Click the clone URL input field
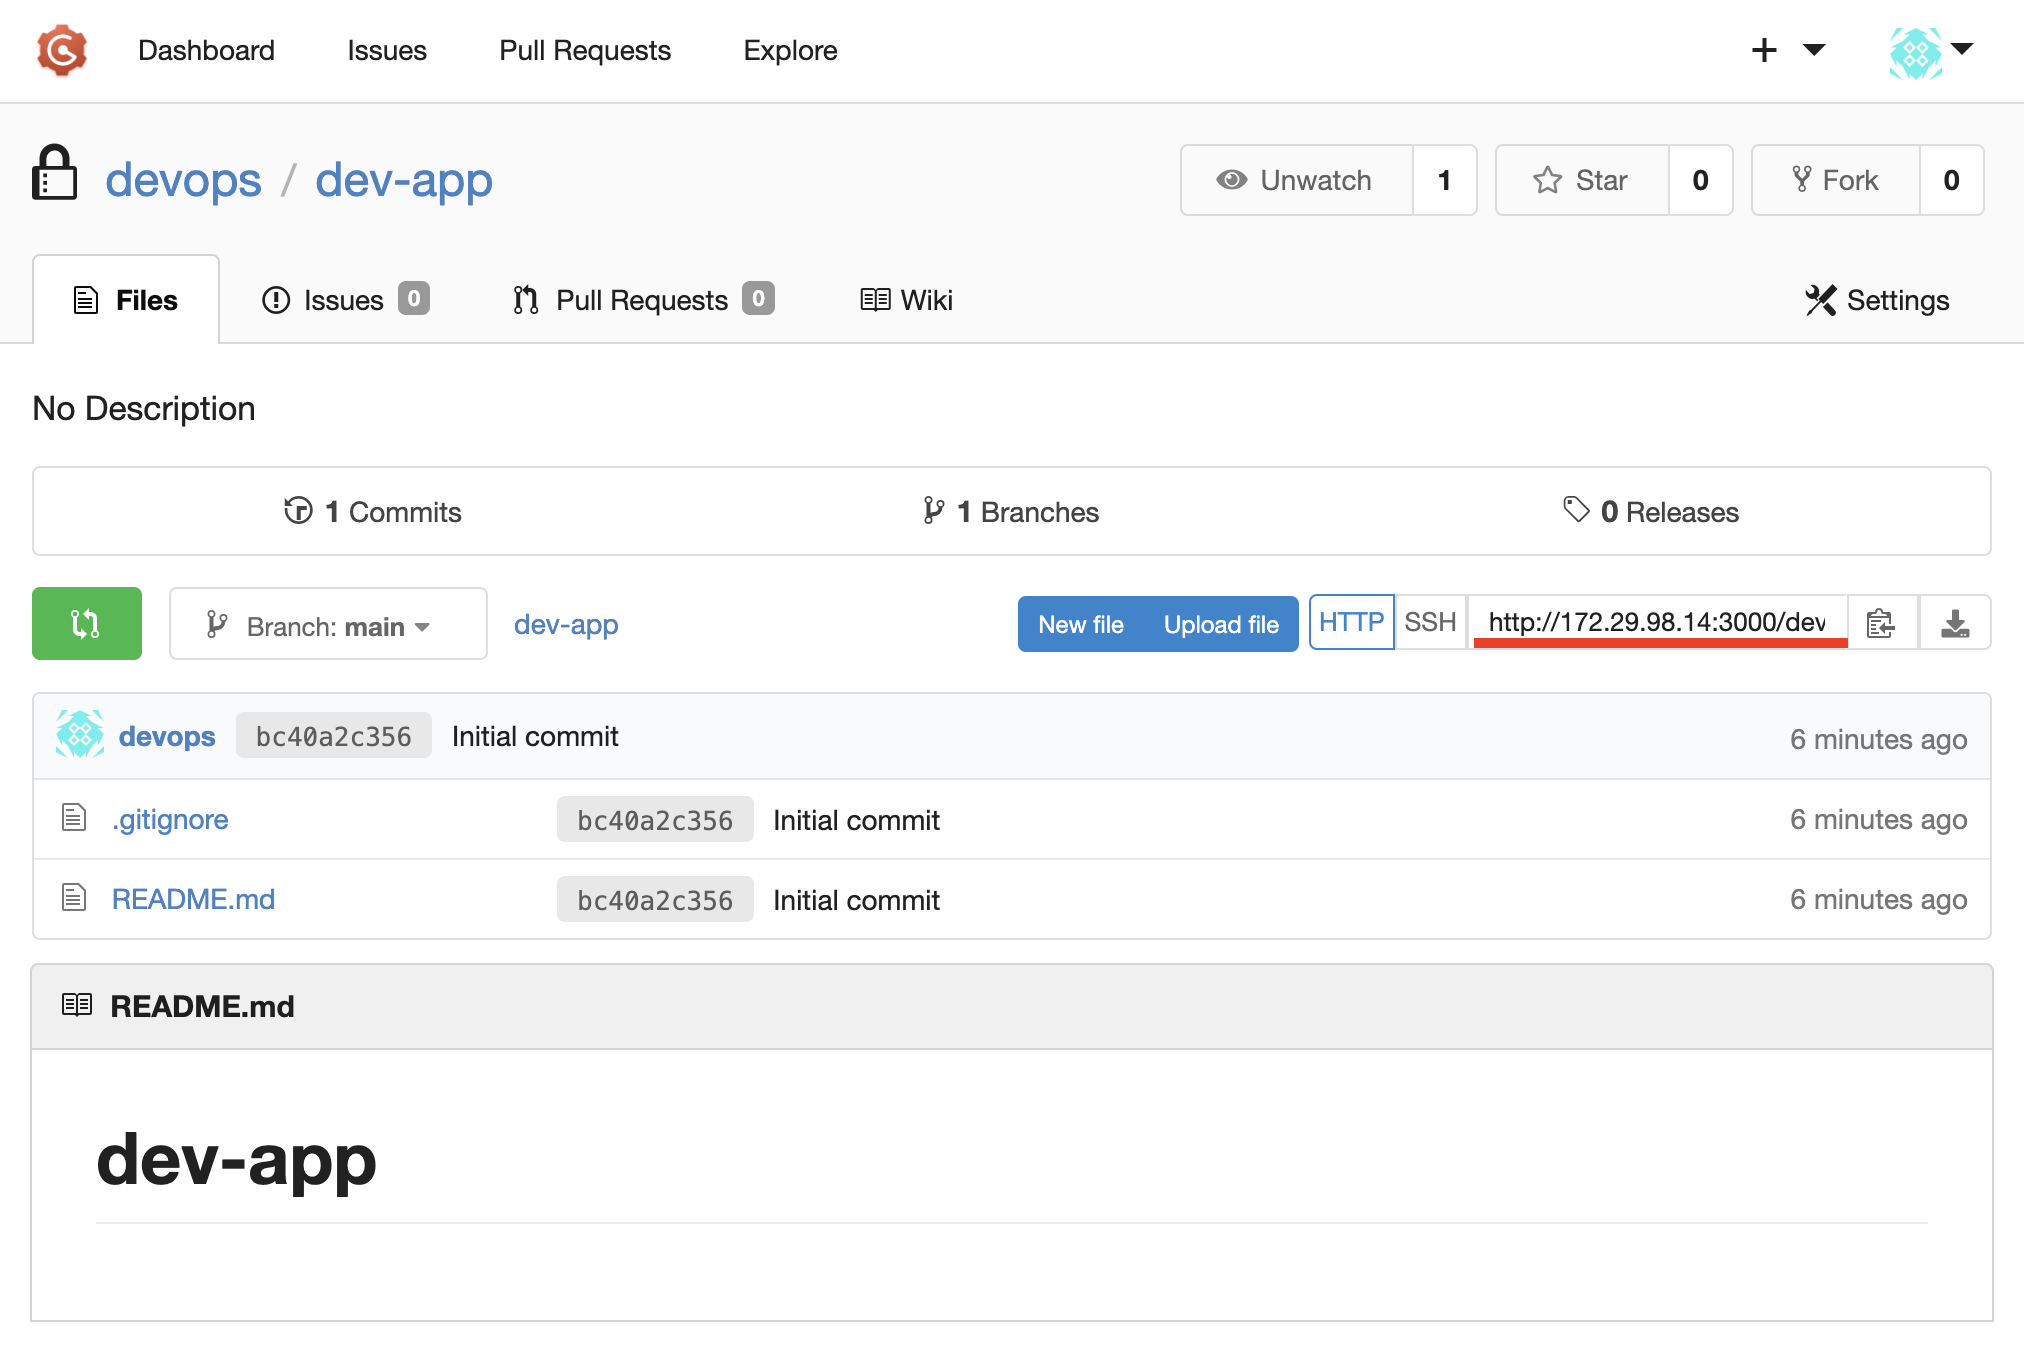Viewport: 2024px width, 1364px height. coord(1657,622)
